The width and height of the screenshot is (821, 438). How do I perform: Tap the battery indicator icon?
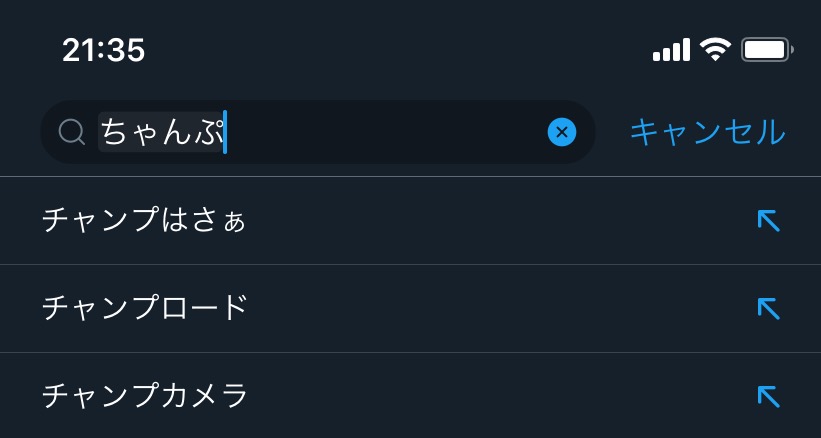767,49
